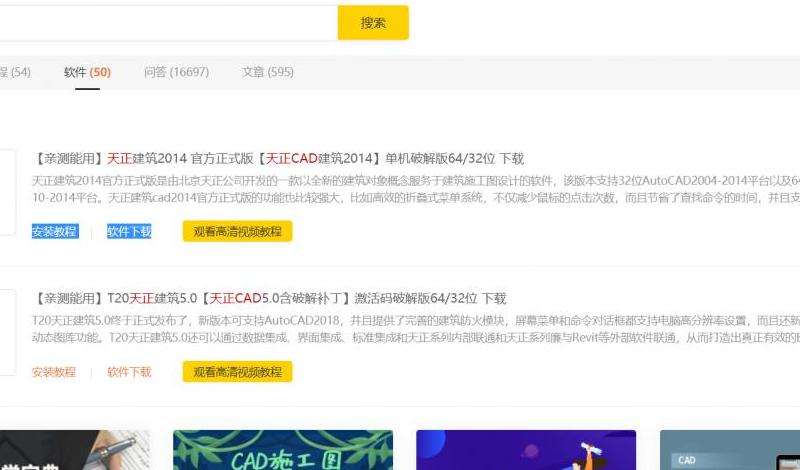Viewport: 800px width, 470px height.
Task: Click 软件下载 for 天正建筑2014
Action: 129,231
